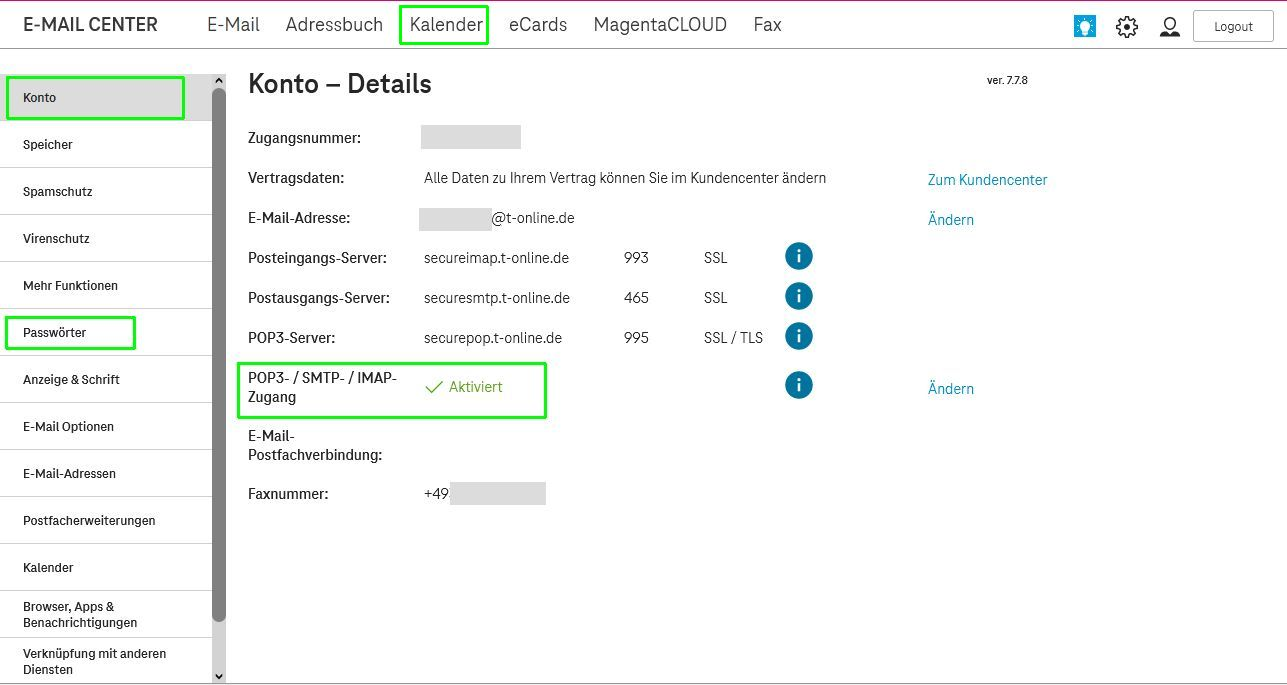Click Ändern link for E-Mail-Adresse
Screen dimensions: 1287x685
[950, 220]
